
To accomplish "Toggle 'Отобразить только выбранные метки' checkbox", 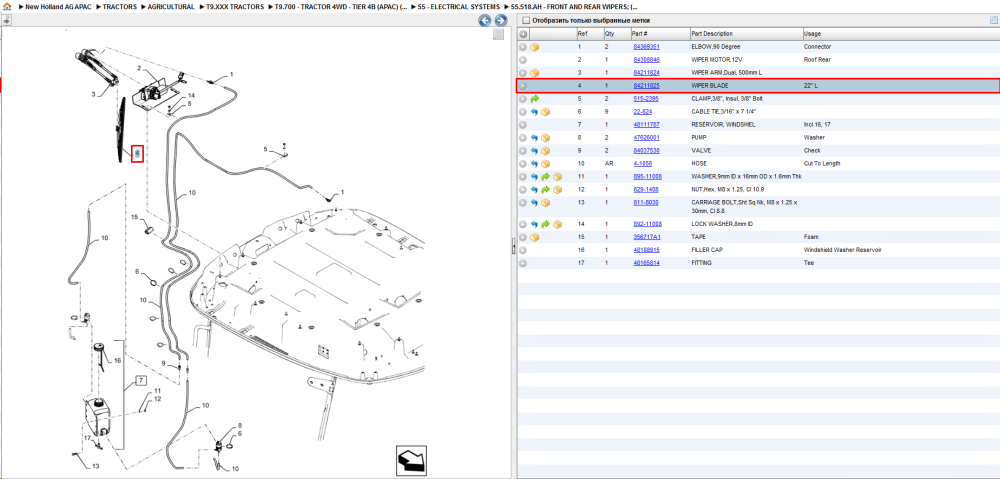I will (x=526, y=20).
